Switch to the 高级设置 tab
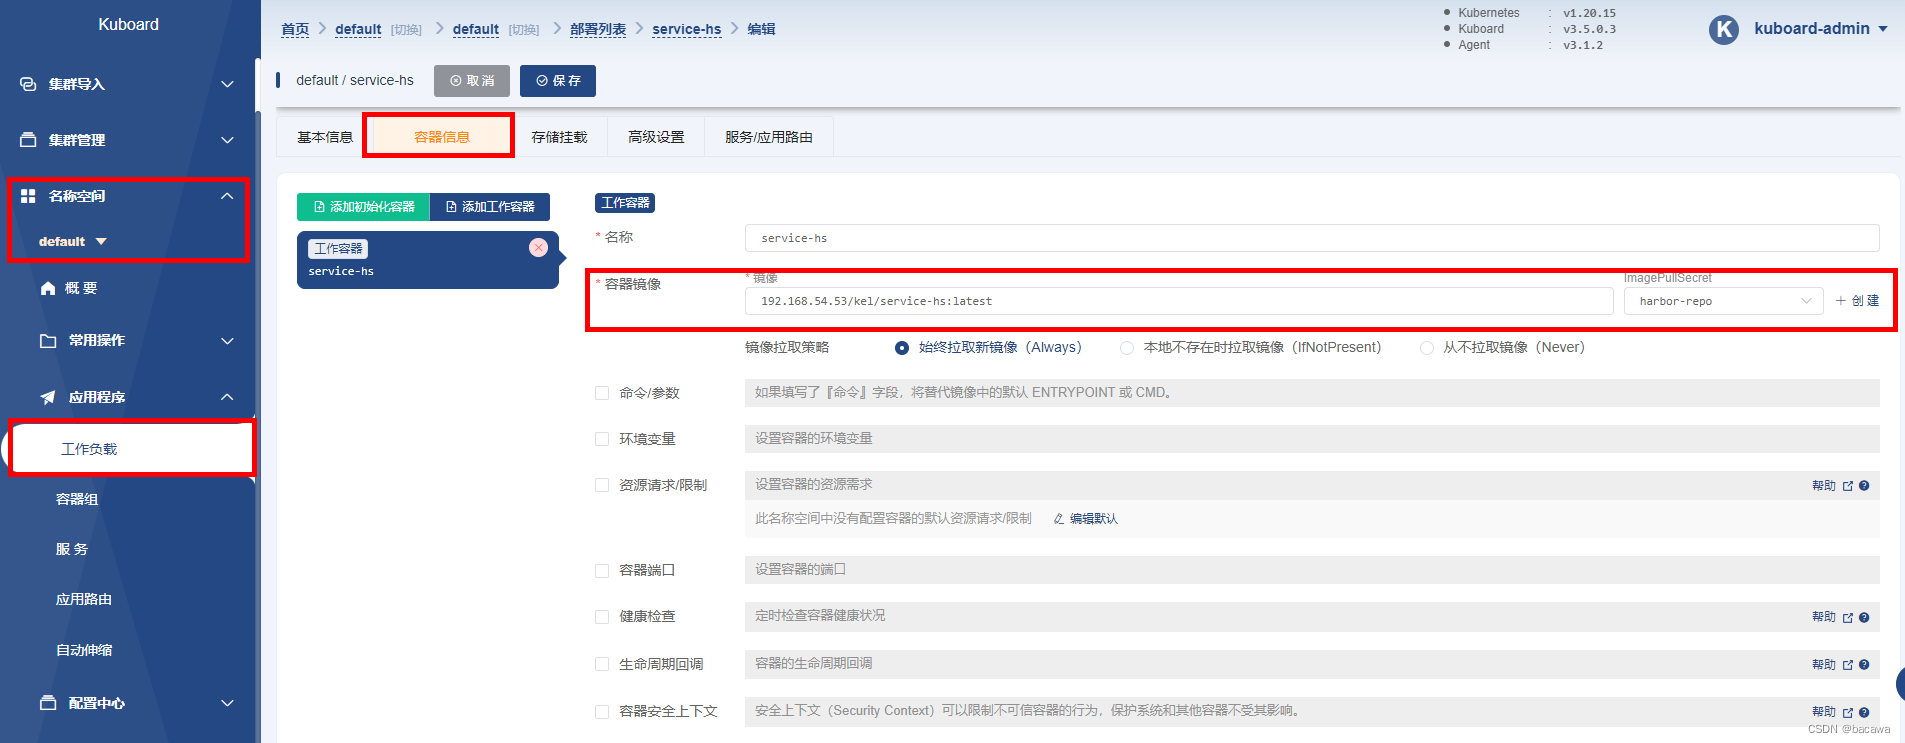1905x743 pixels. pyautogui.click(x=656, y=137)
